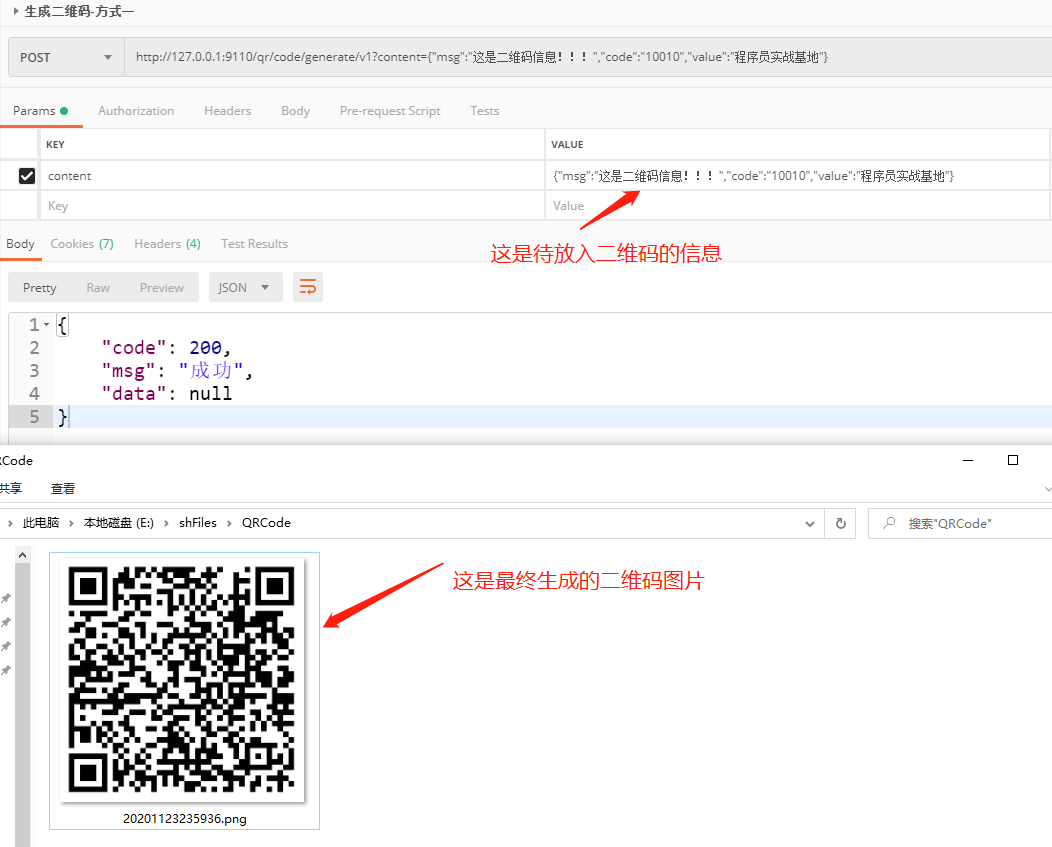1052x847 pixels.
Task: Toggle the line wrap icon
Action: (x=308, y=287)
